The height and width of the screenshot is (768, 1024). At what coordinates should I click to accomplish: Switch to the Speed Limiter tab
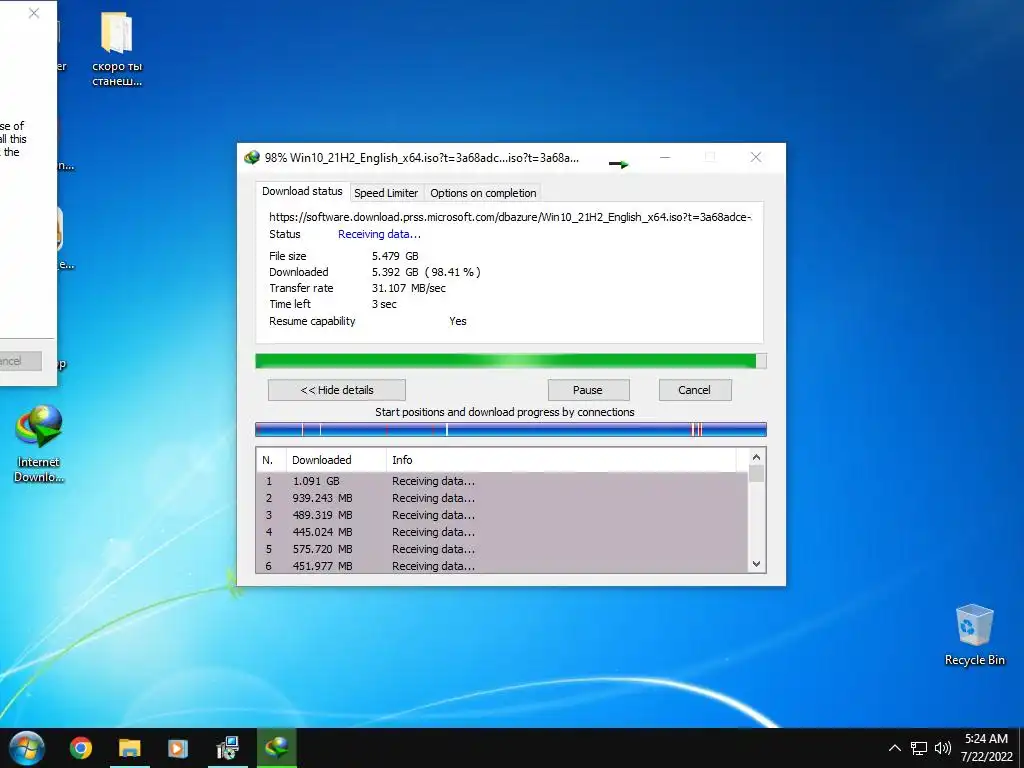386,193
